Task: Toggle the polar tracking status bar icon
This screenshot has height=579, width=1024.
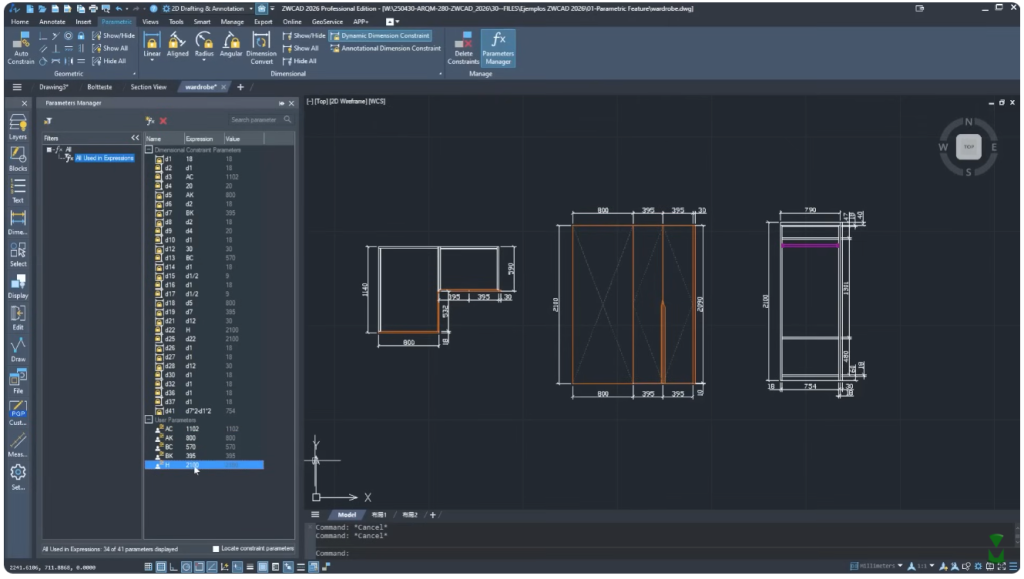Action: 186,567
